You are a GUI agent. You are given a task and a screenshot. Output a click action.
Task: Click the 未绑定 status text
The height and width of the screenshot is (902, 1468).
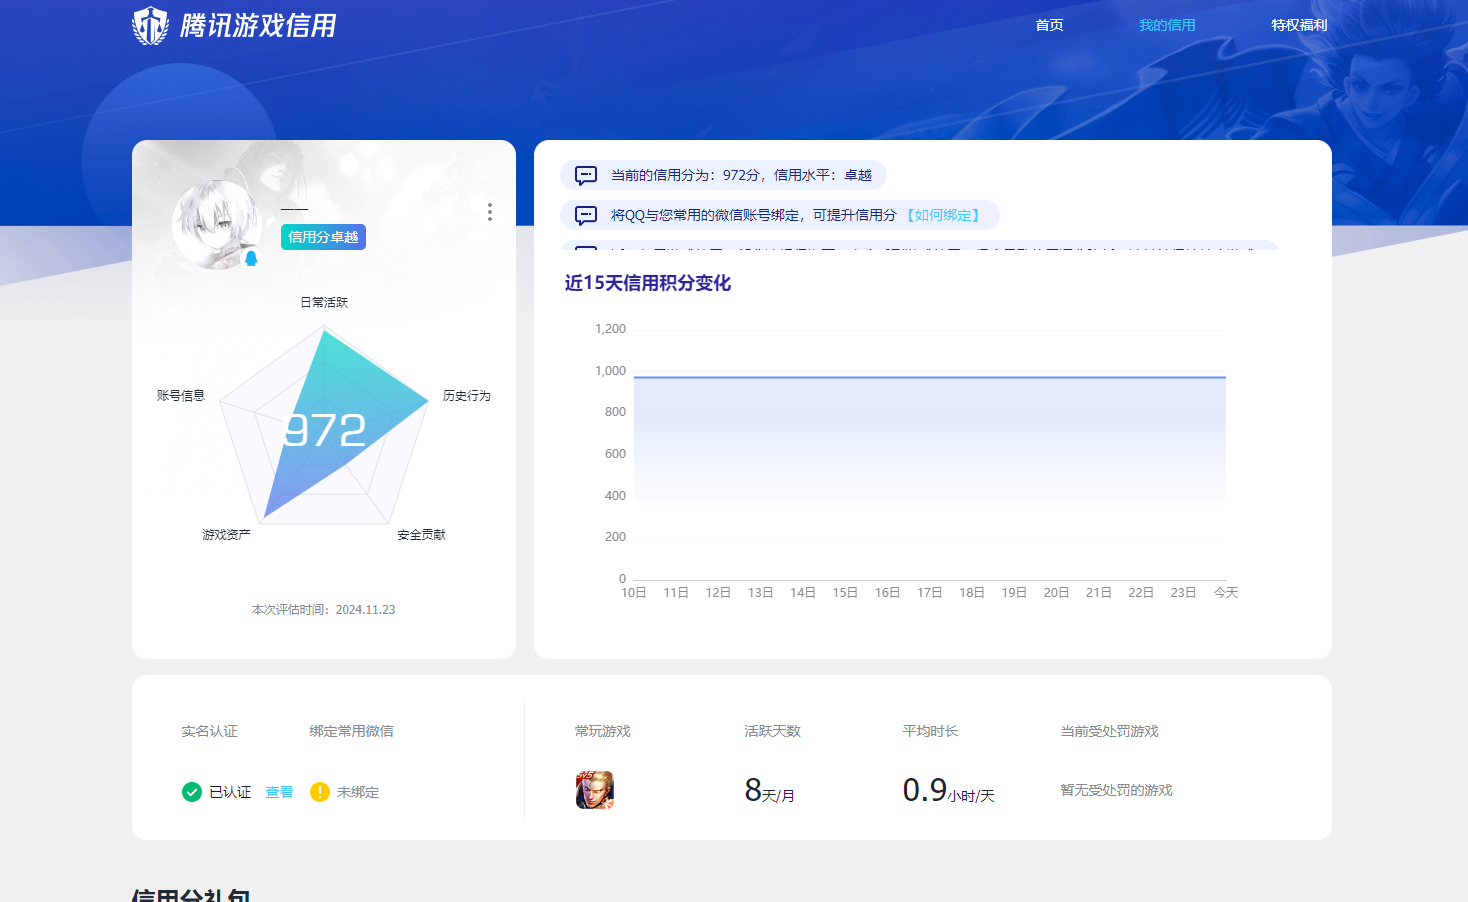tap(358, 792)
